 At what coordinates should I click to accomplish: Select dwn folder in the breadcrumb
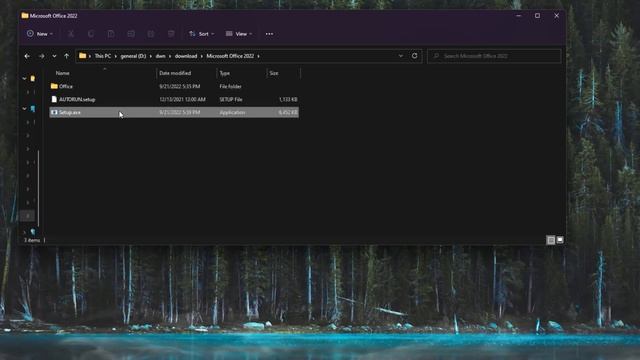coord(160,56)
